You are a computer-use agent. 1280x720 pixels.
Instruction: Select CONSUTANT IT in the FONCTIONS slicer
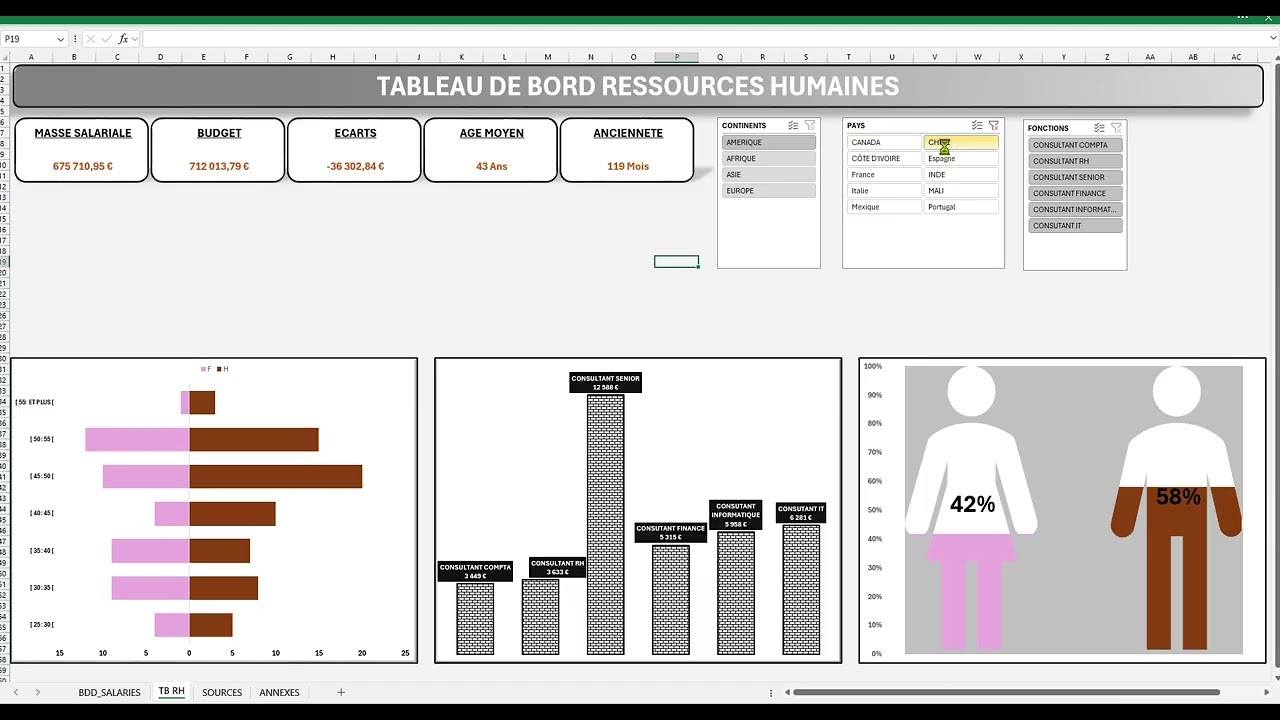[x=1075, y=225]
